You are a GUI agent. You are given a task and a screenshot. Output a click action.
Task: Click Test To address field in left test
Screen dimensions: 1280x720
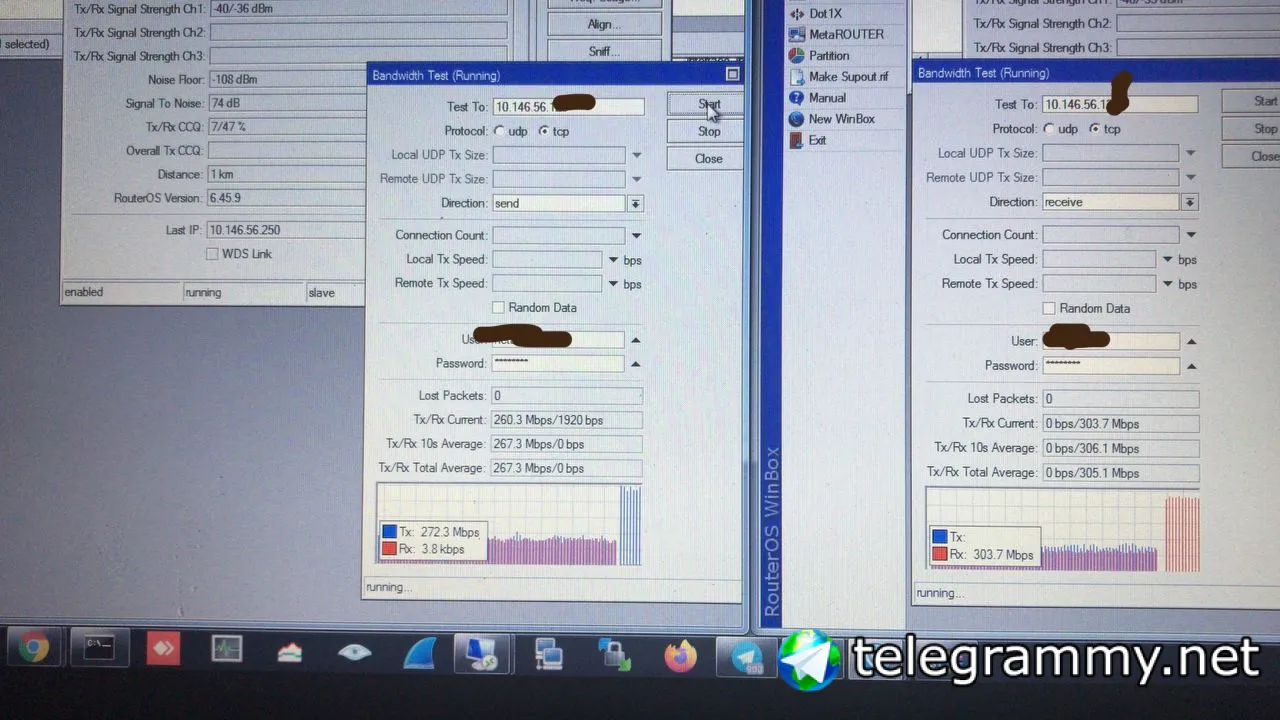click(568, 106)
